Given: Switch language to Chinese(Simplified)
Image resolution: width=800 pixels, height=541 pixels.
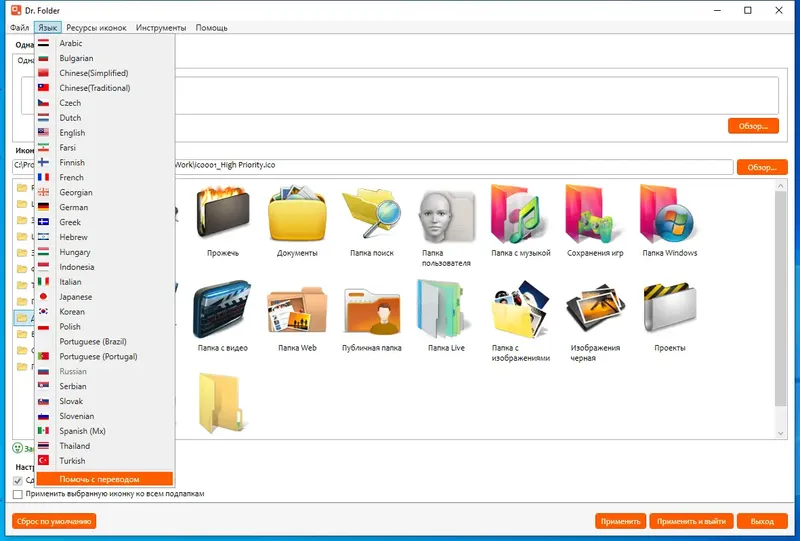Looking at the screenshot, I should coord(105,73).
